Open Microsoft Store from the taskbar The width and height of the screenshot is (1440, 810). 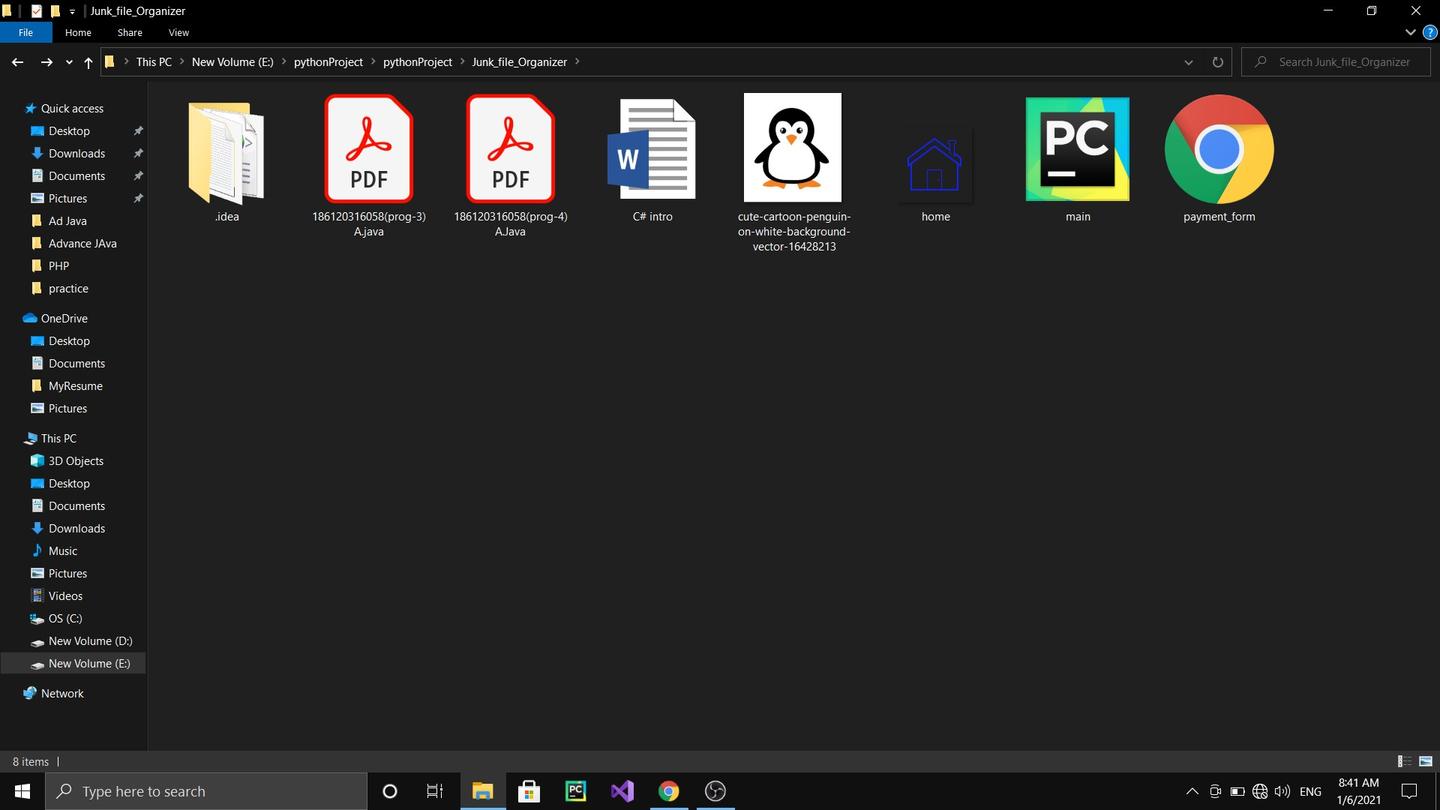[x=529, y=791]
